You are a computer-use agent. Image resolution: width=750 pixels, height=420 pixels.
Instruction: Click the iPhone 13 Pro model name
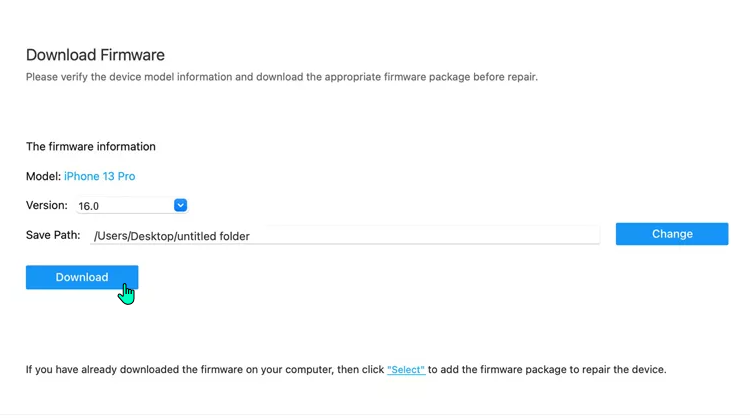click(99, 176)
